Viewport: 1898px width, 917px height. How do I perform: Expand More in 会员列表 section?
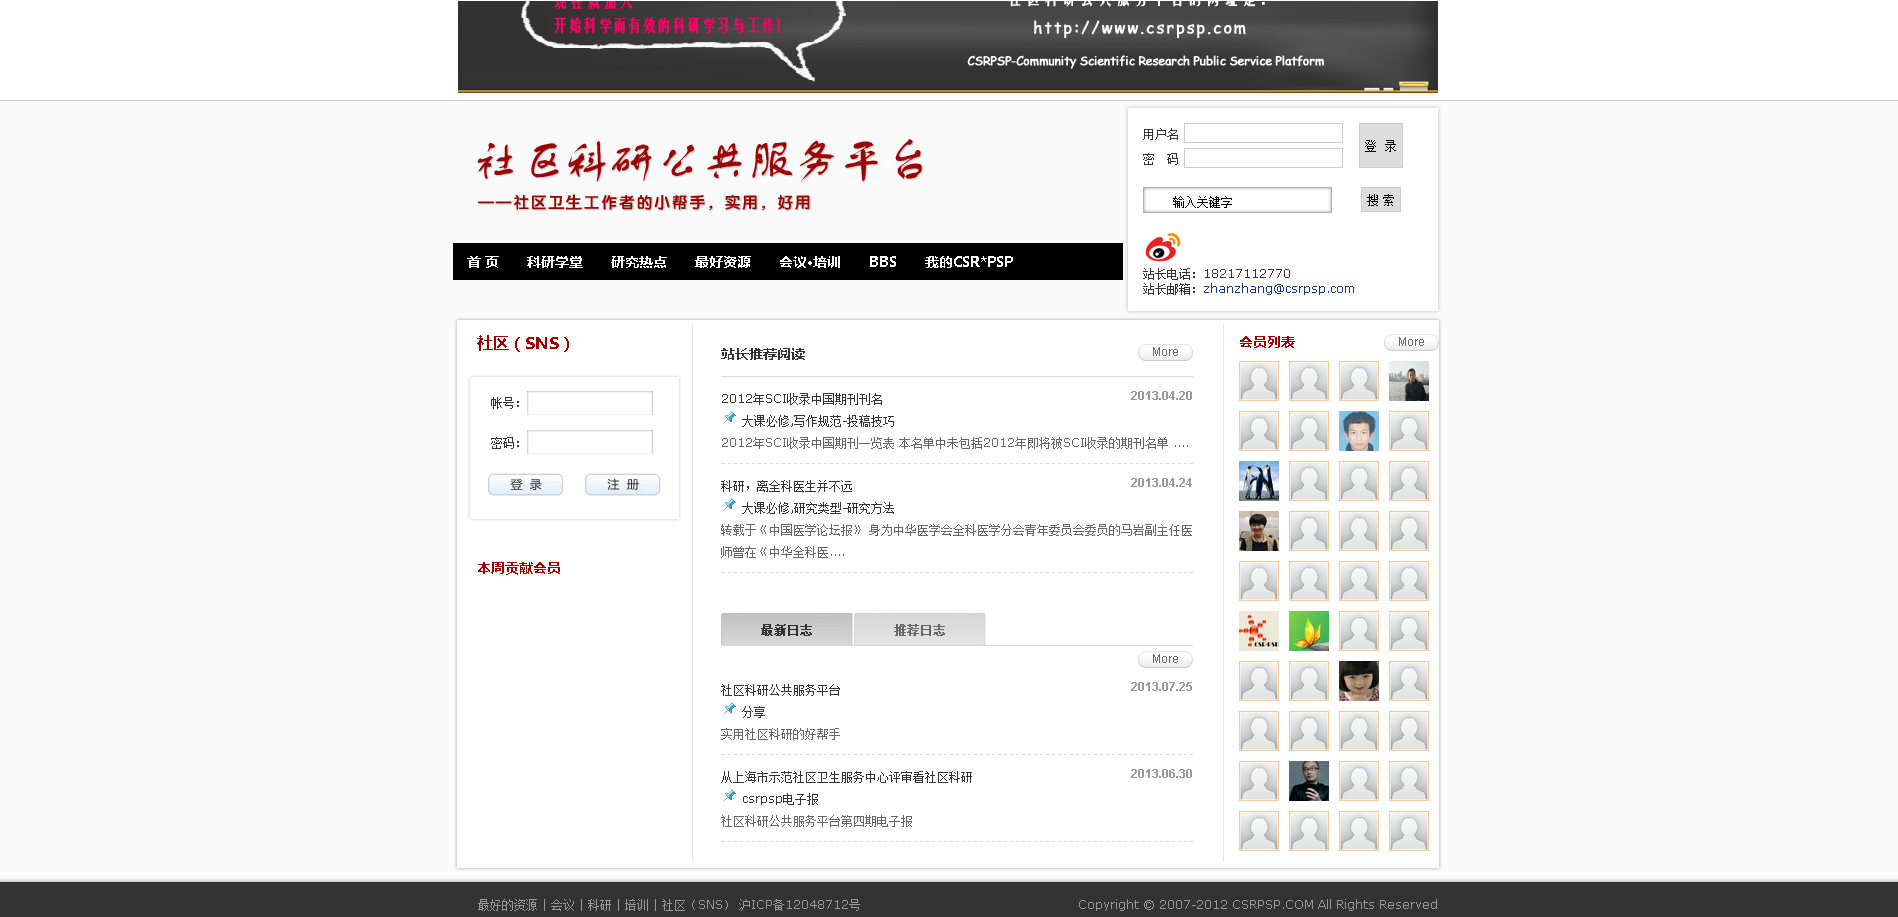coord(1410,342)
